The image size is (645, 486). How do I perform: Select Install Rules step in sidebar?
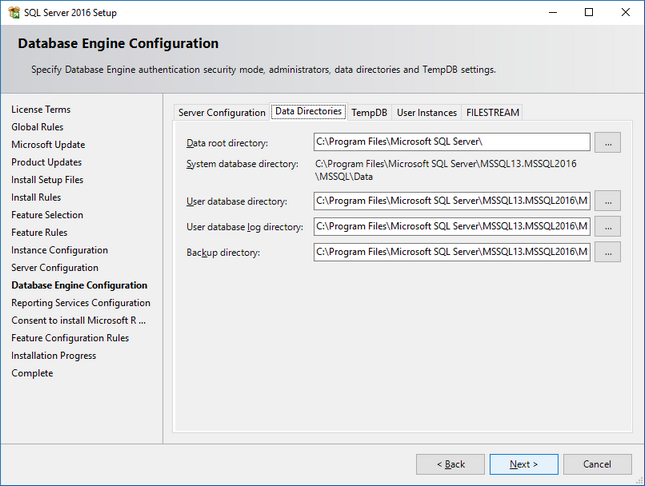click(36, 198)
